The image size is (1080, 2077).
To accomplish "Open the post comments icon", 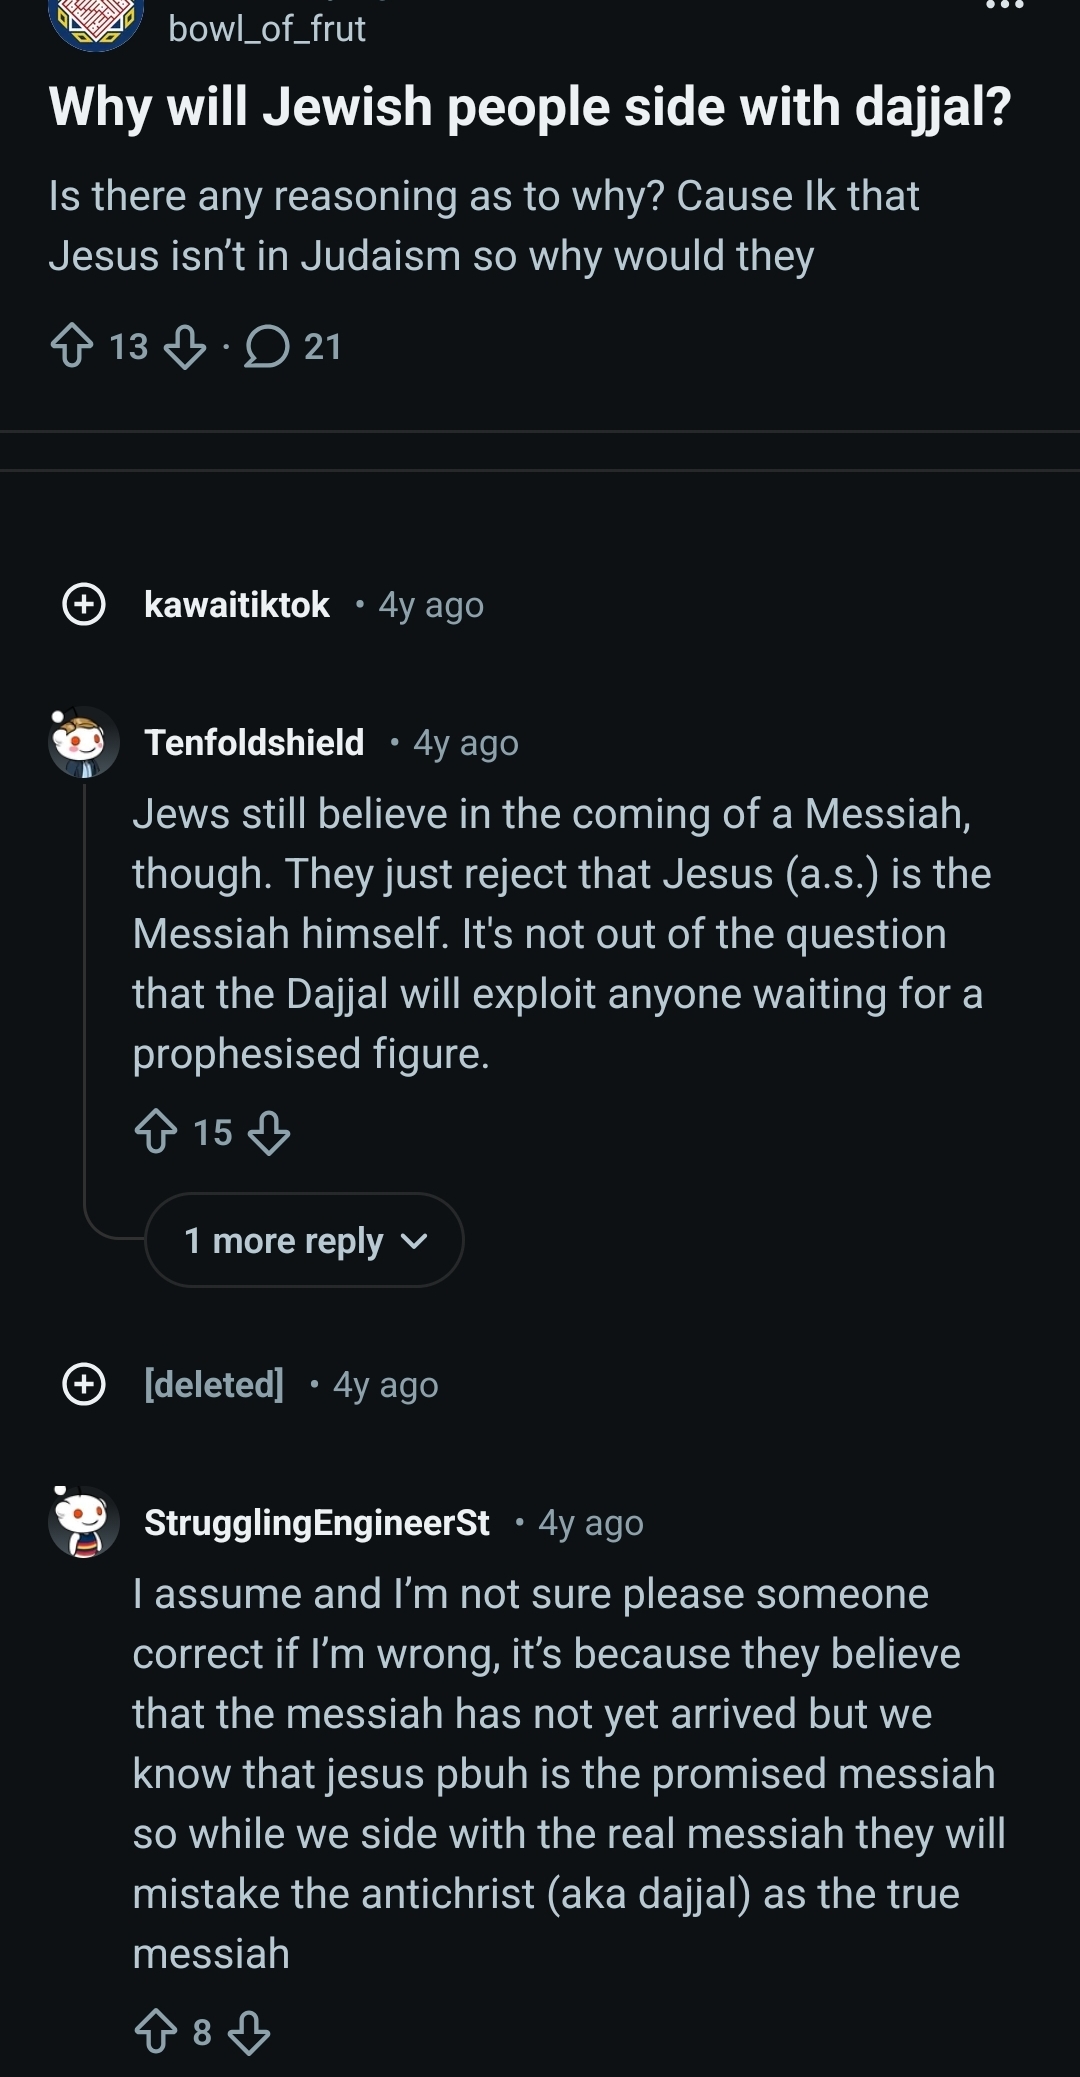I will [x=267, y=347].
